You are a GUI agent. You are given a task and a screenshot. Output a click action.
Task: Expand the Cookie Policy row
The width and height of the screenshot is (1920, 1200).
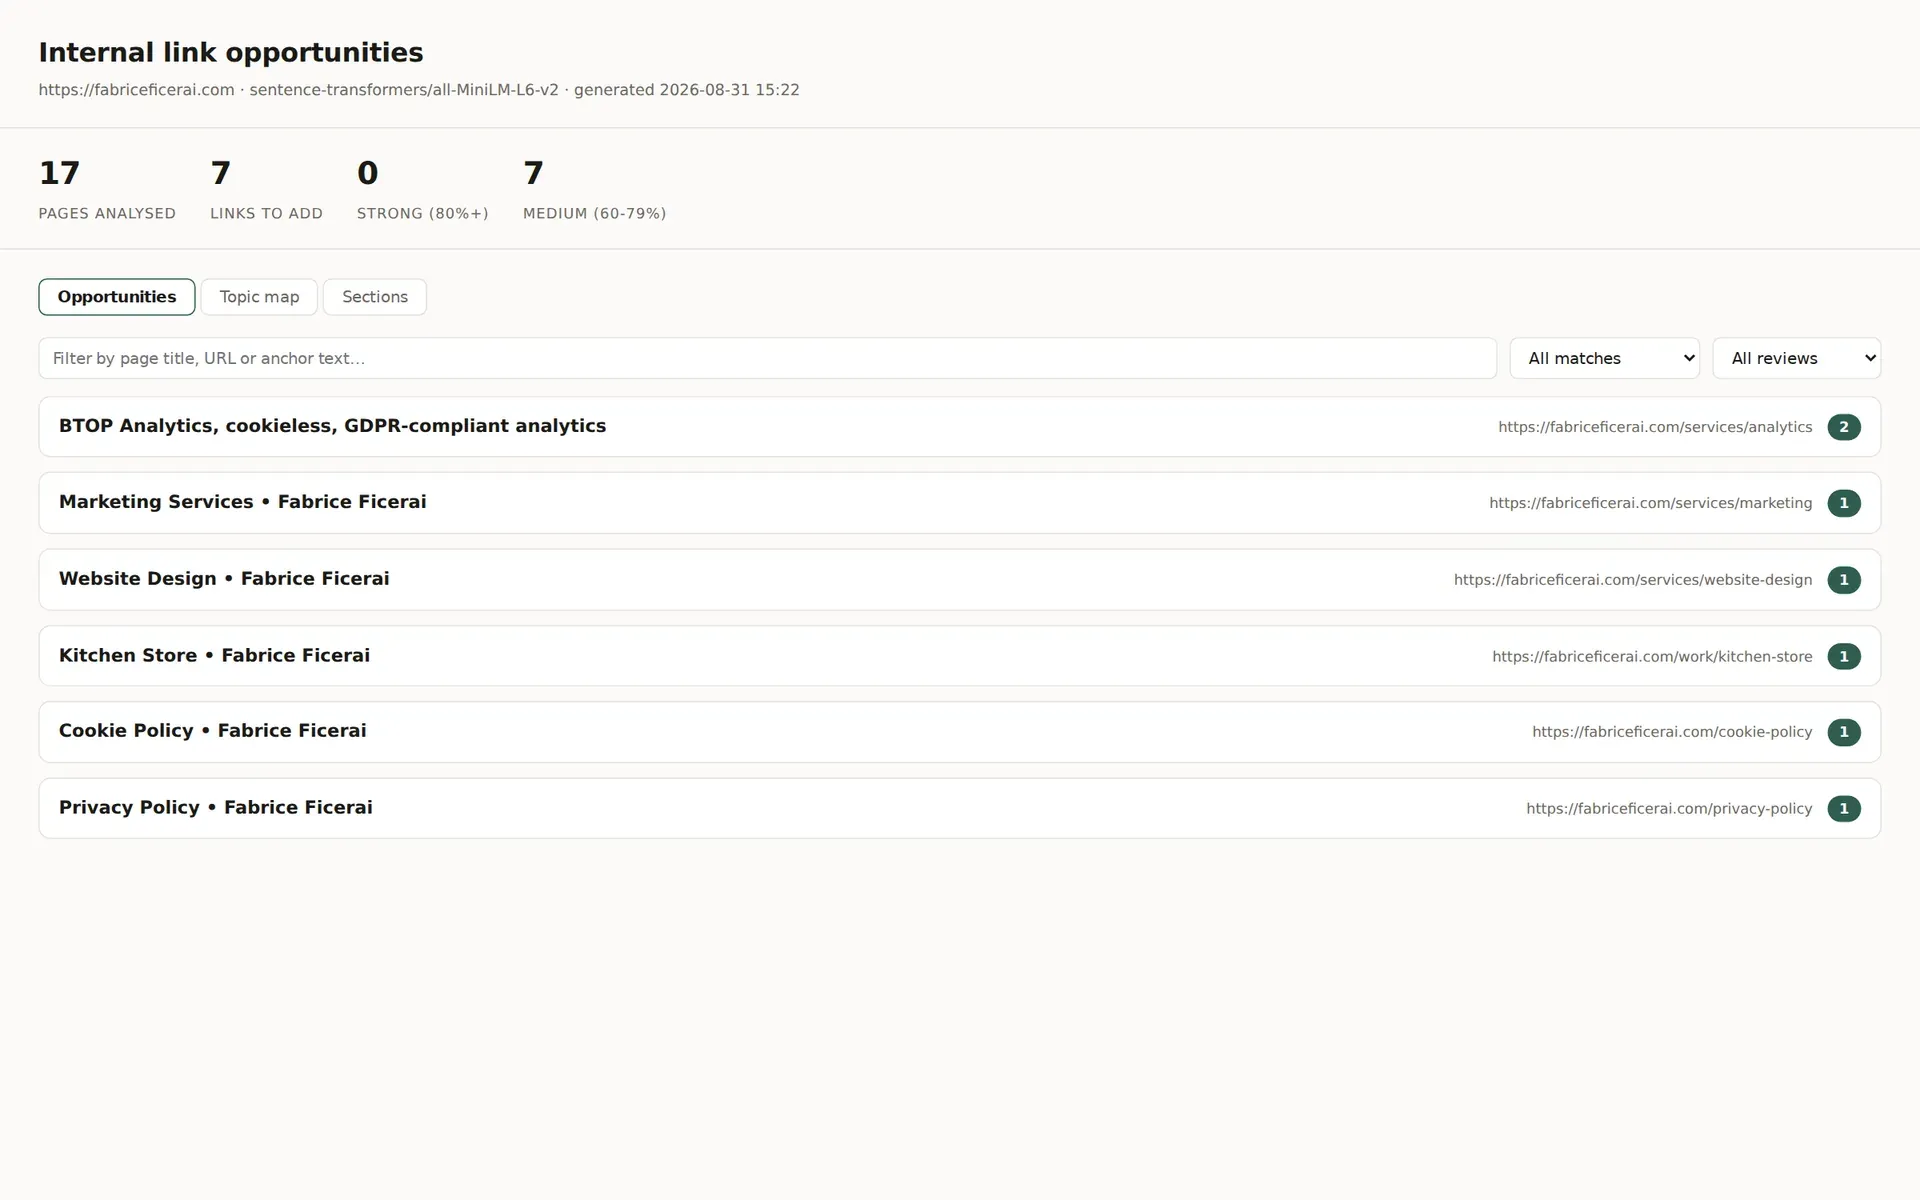click(x=960, y=732)
